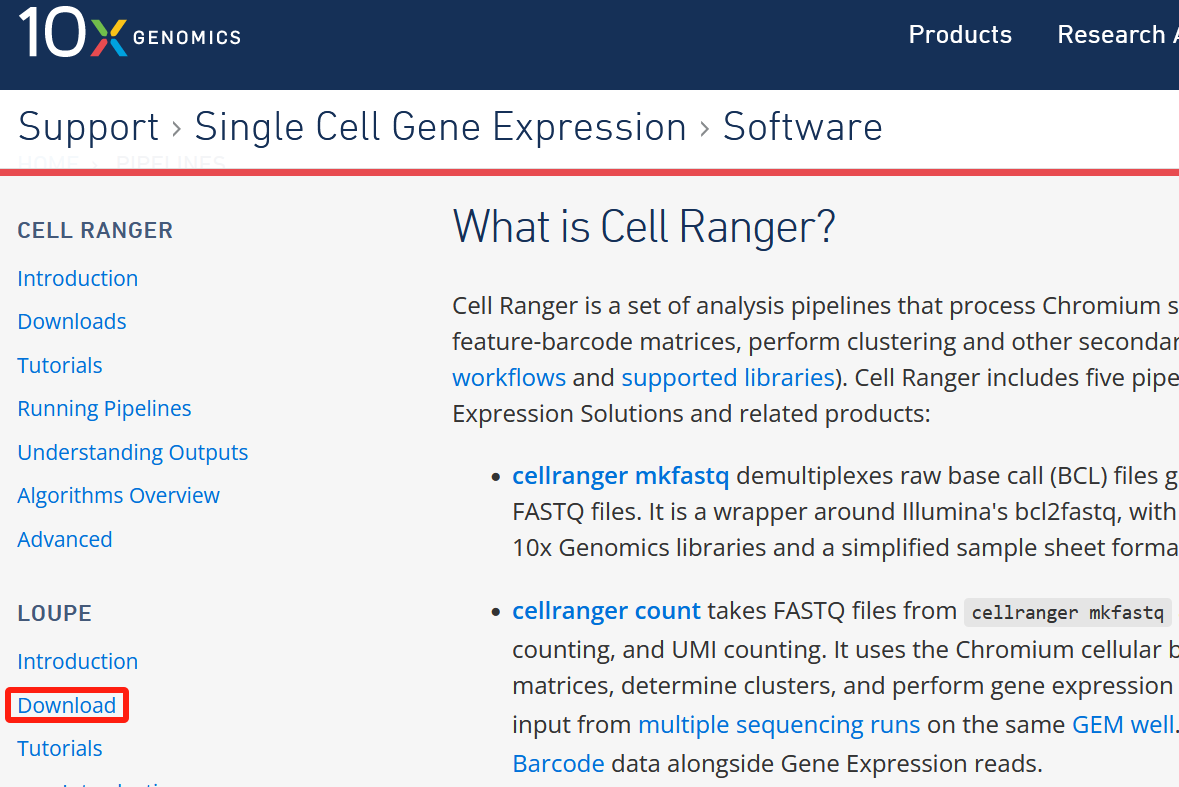Go to Support breadcrumb
Screen dimensions: 1179x787
click(x=89, y=127)
